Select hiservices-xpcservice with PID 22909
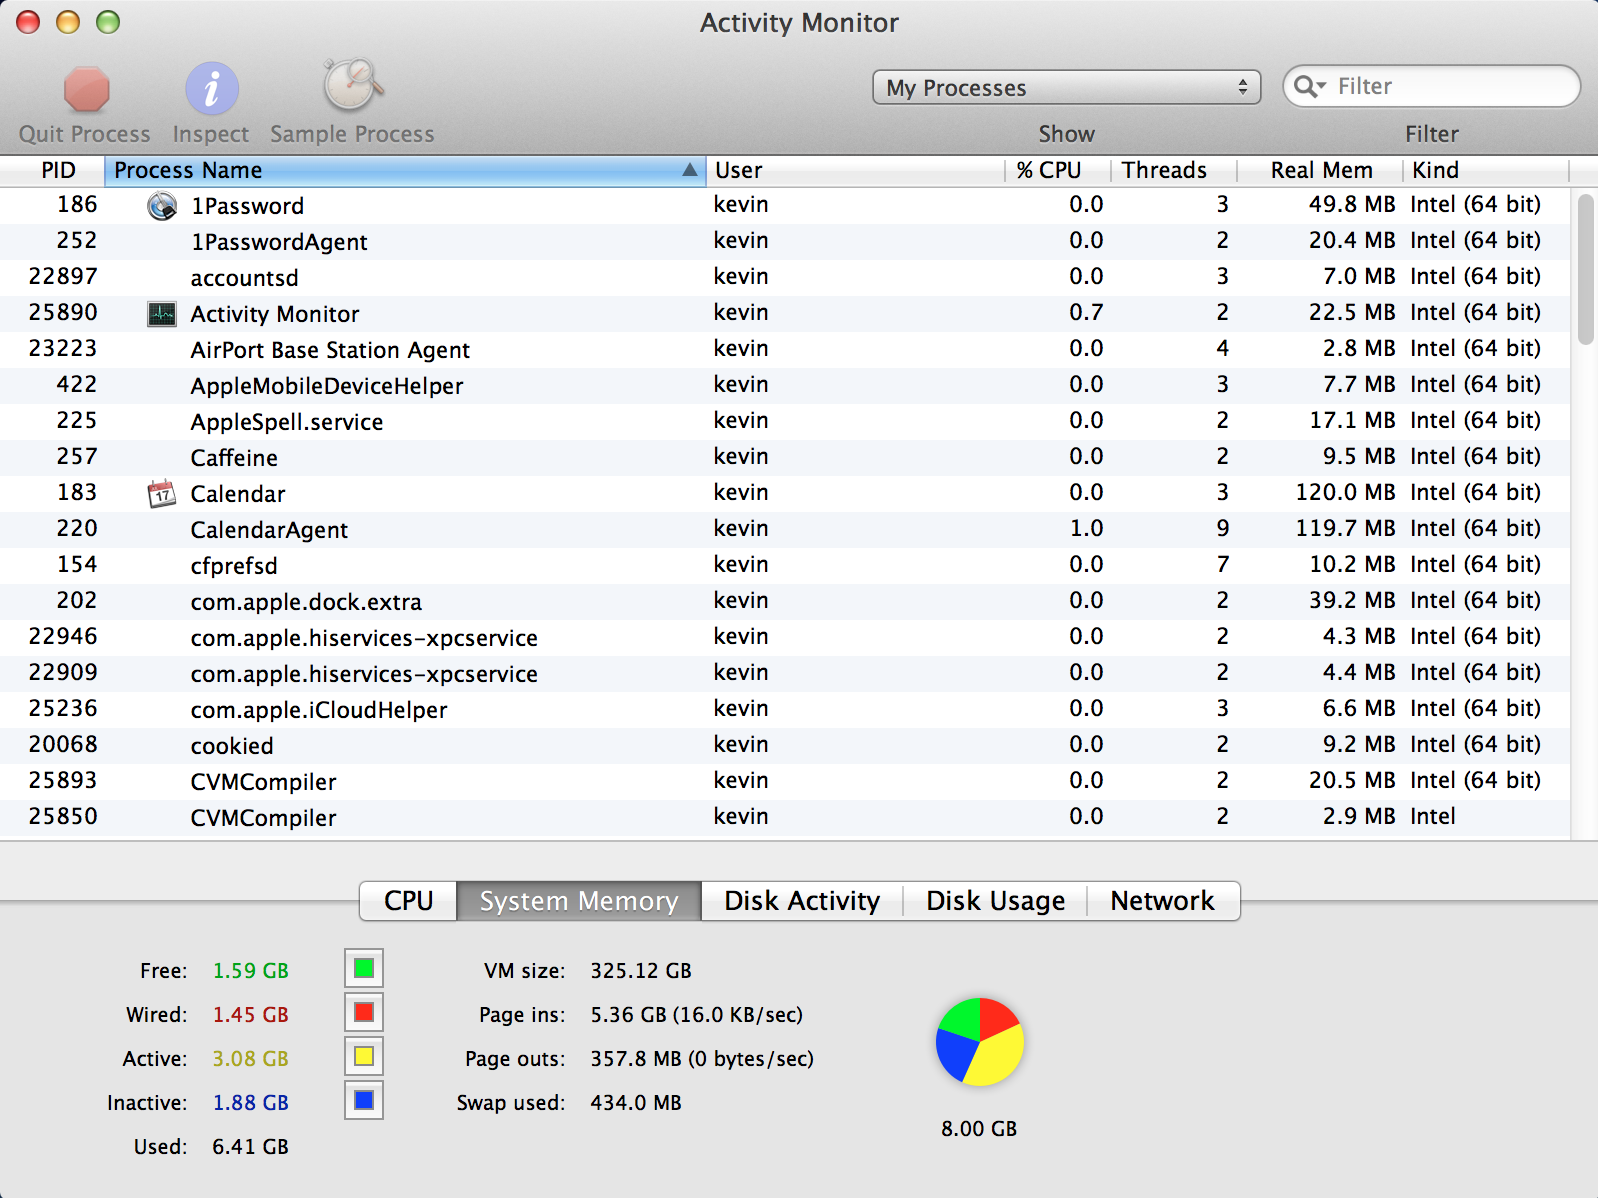 pos(785,674)
